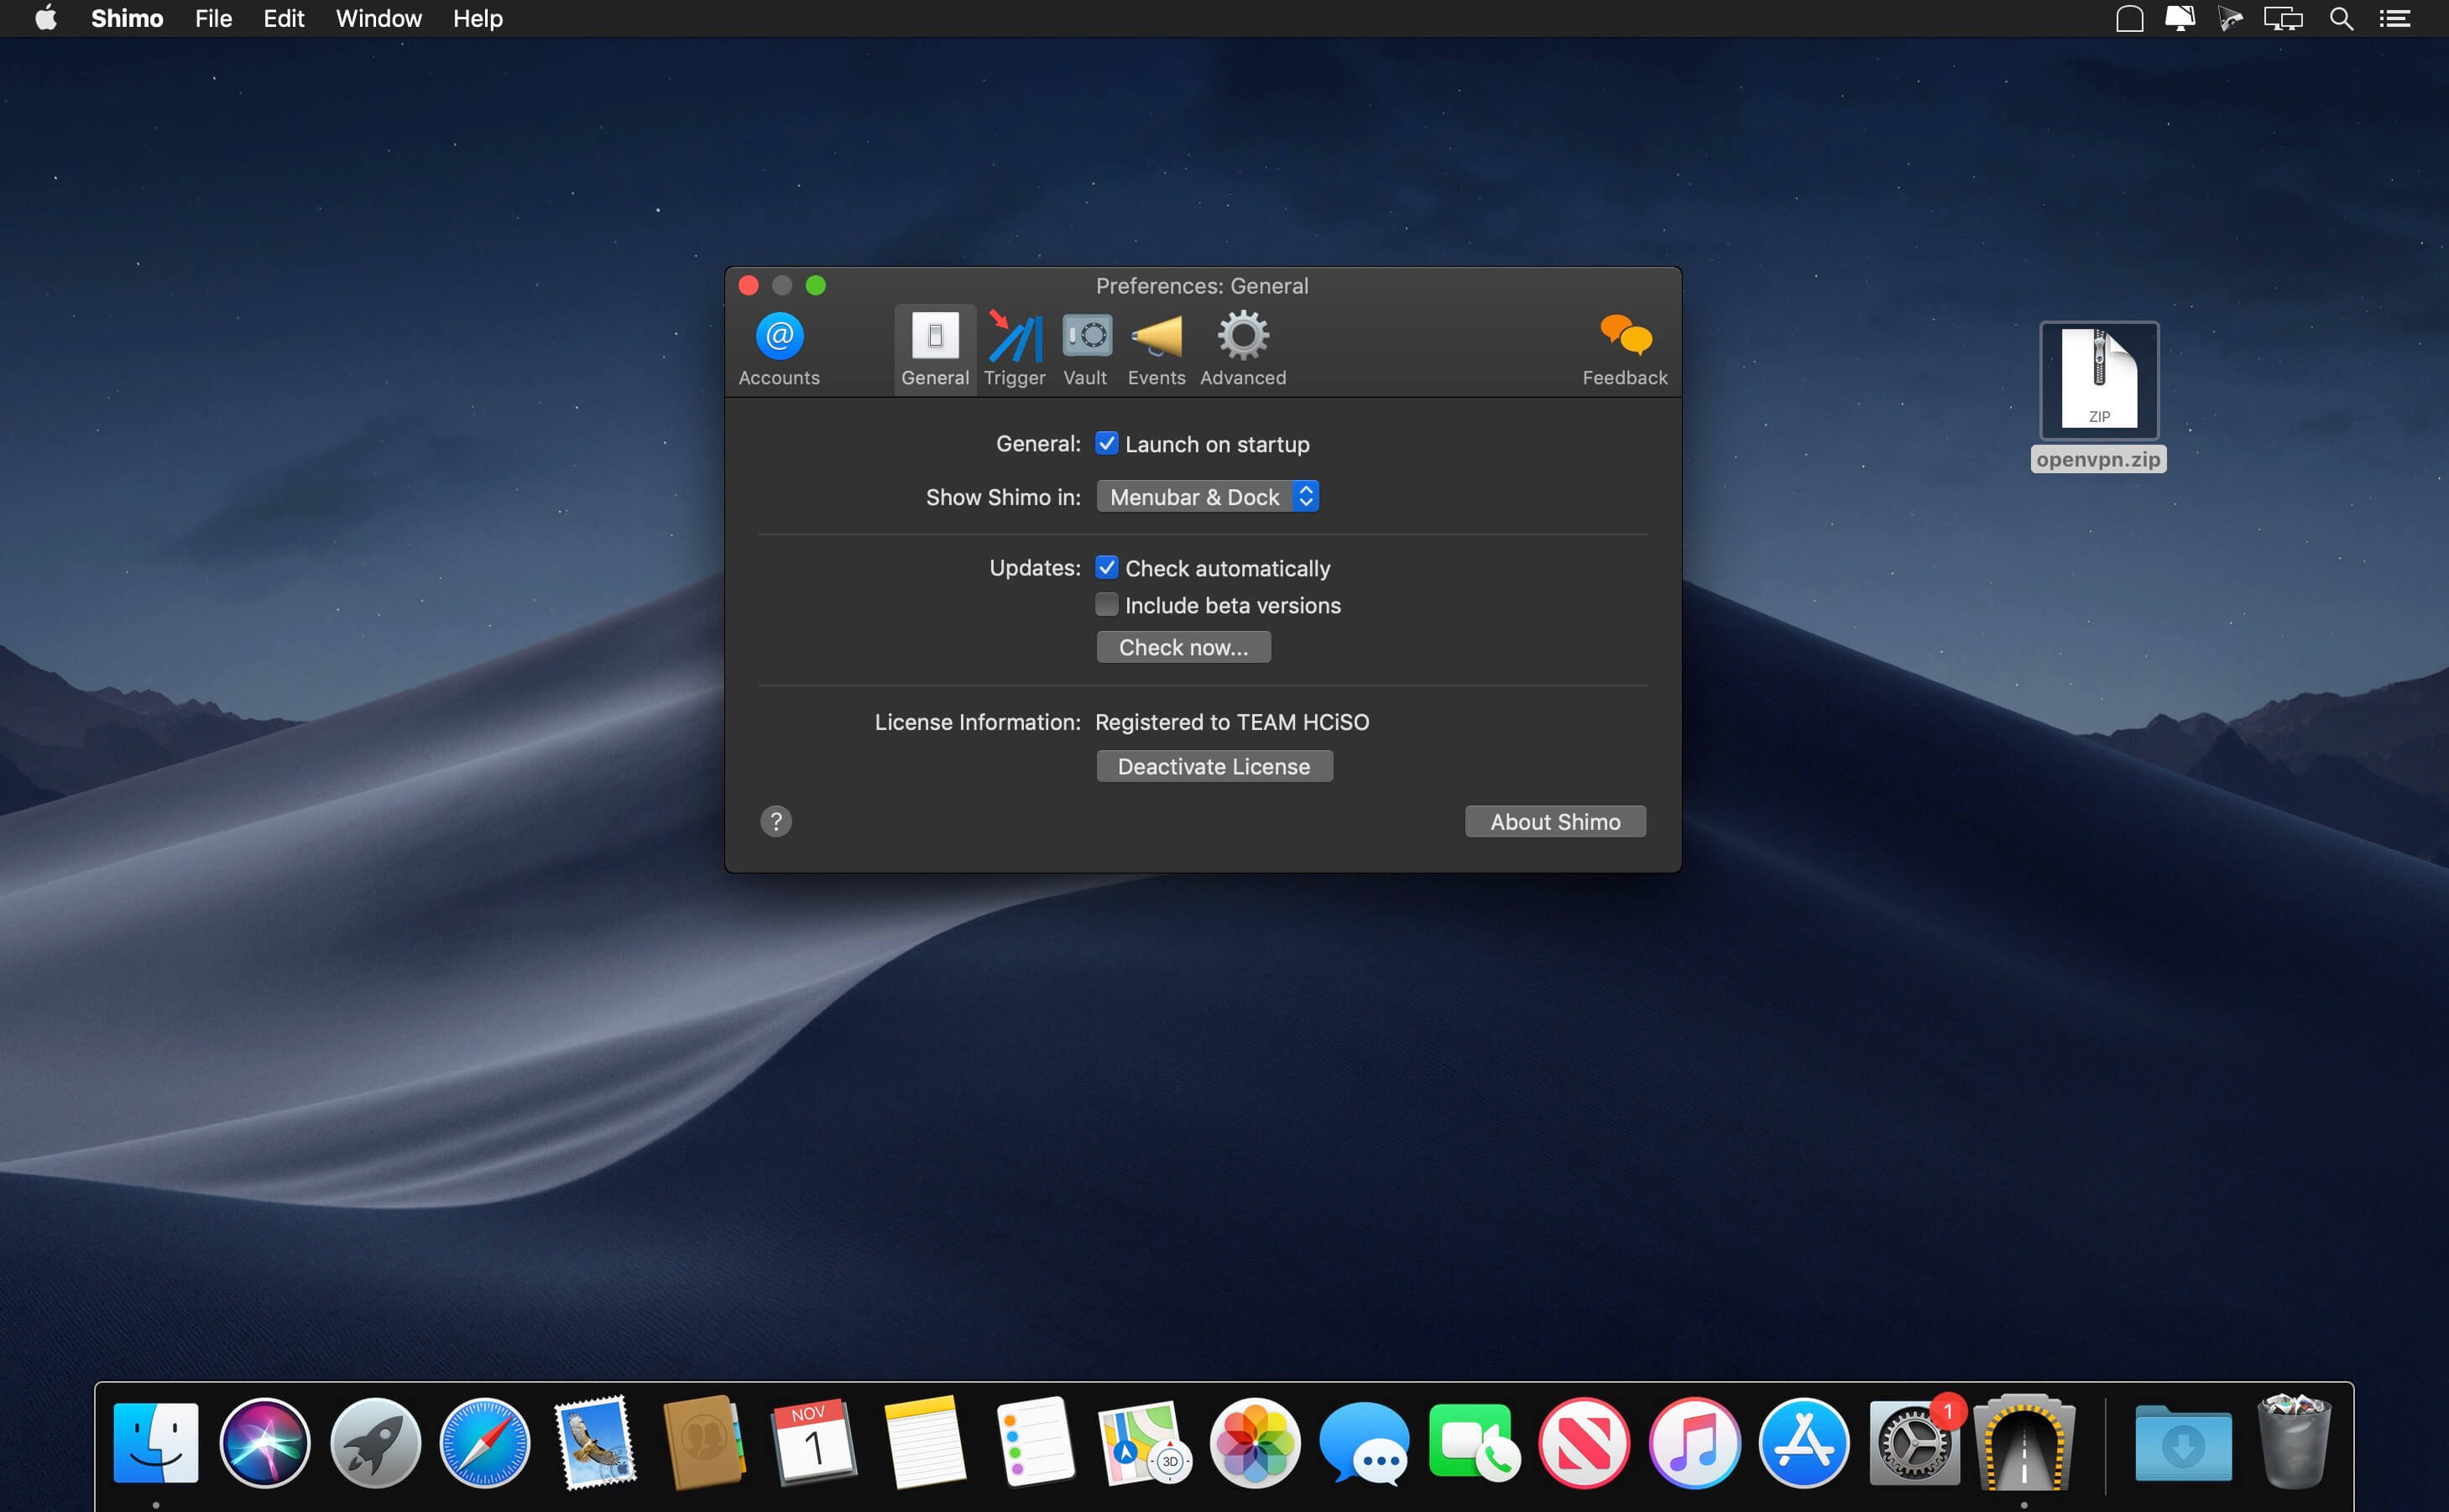Viewport: 2449px width, 1512px height.
Task: Open the File menu
Action: [x=213, y=18]
